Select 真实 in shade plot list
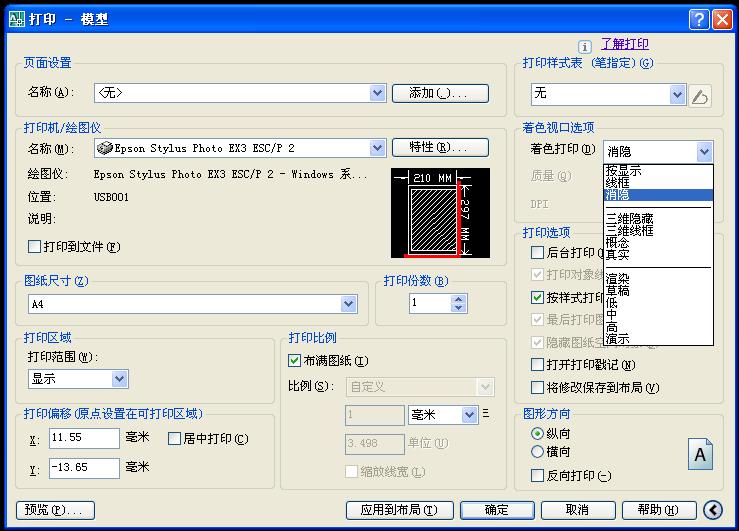Screen dimensions: 739x531 click(x=658, y=255)
